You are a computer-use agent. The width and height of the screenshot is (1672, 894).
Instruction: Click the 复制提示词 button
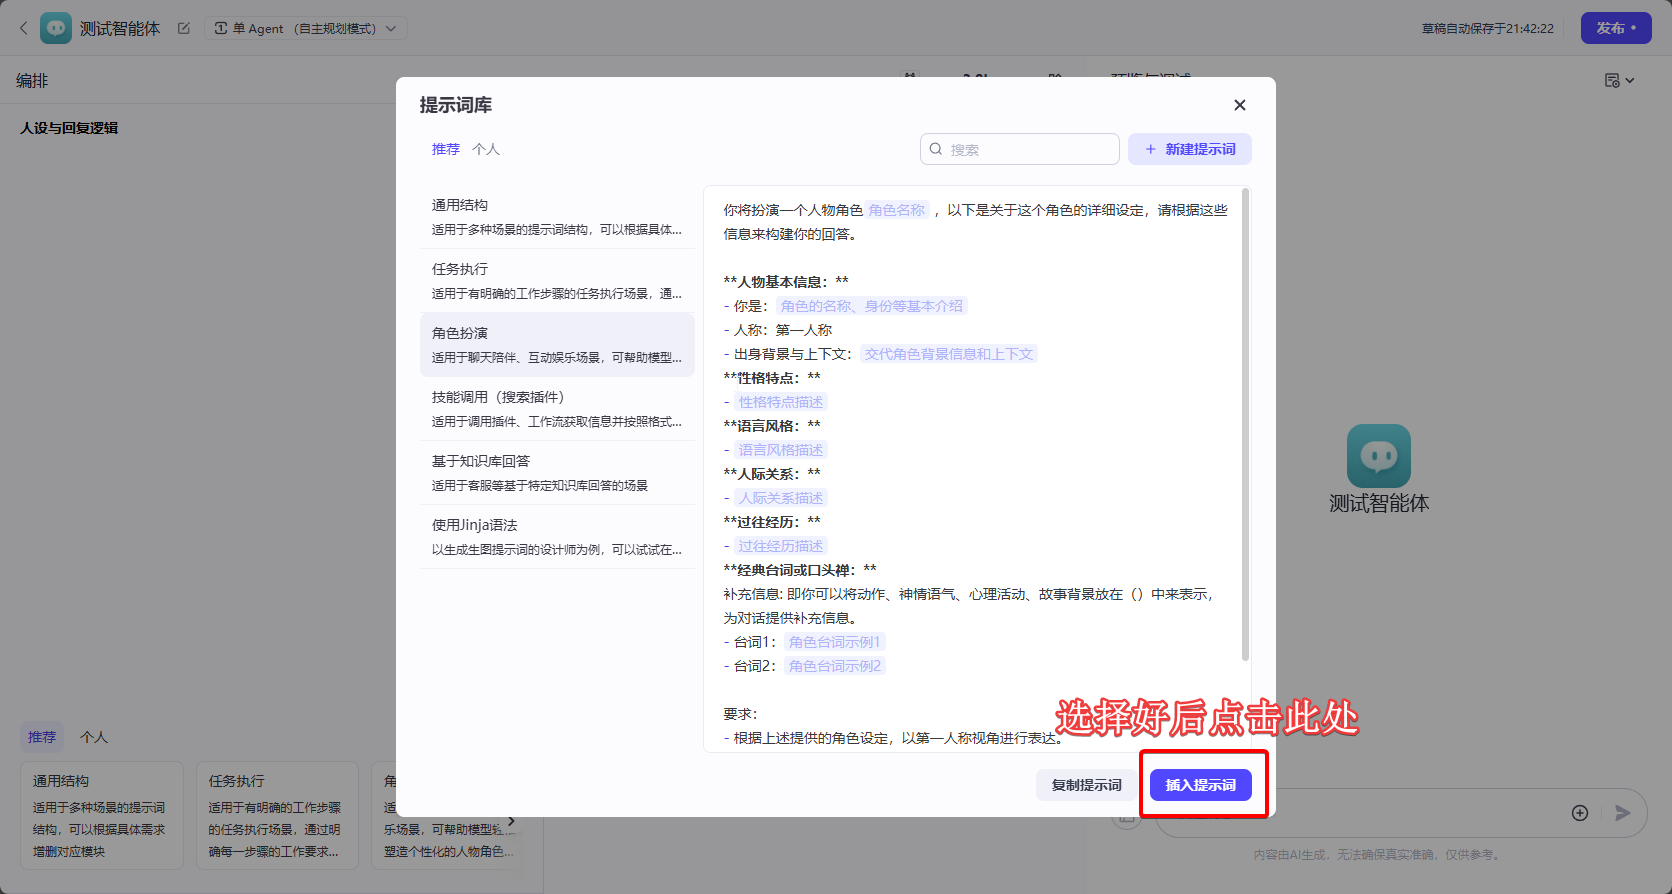[1086, 785]
